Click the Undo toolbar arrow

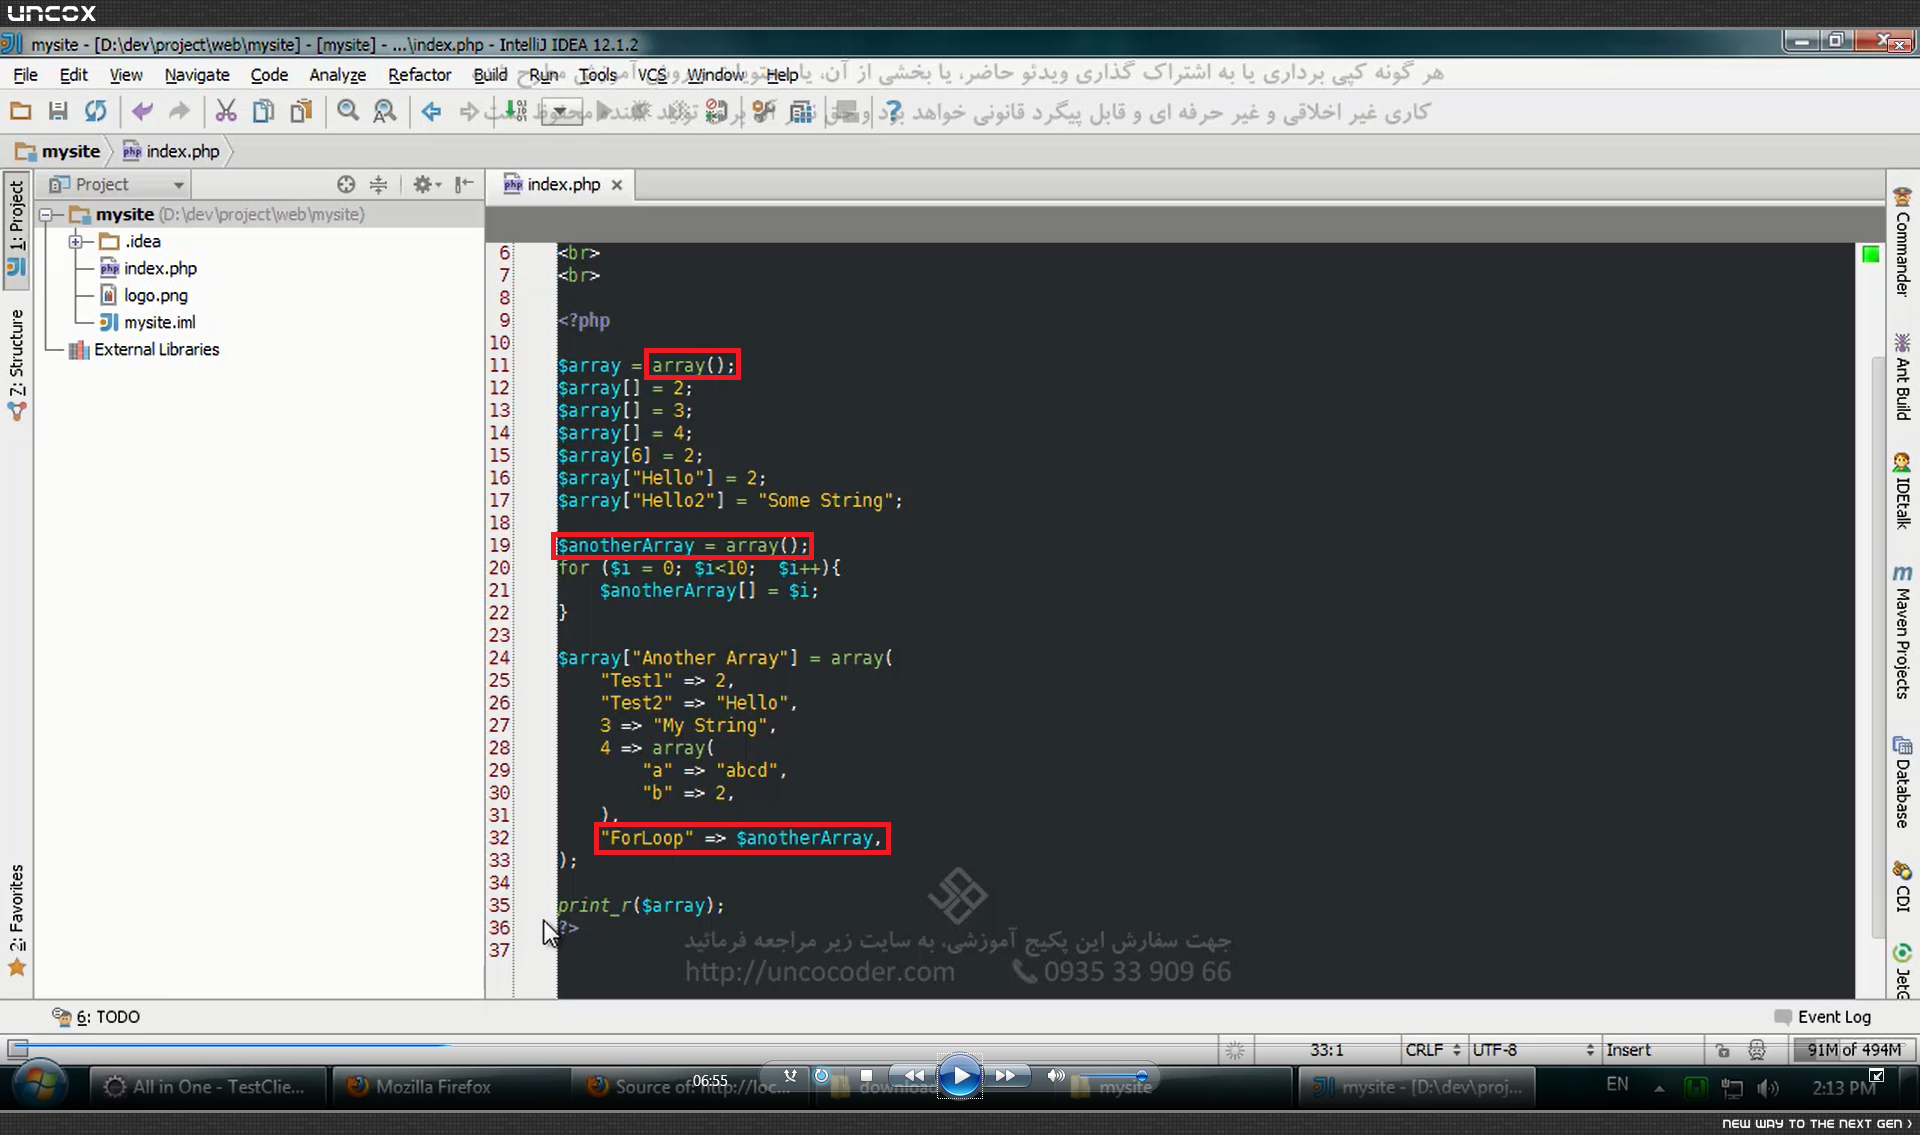[x=142, y=112]
